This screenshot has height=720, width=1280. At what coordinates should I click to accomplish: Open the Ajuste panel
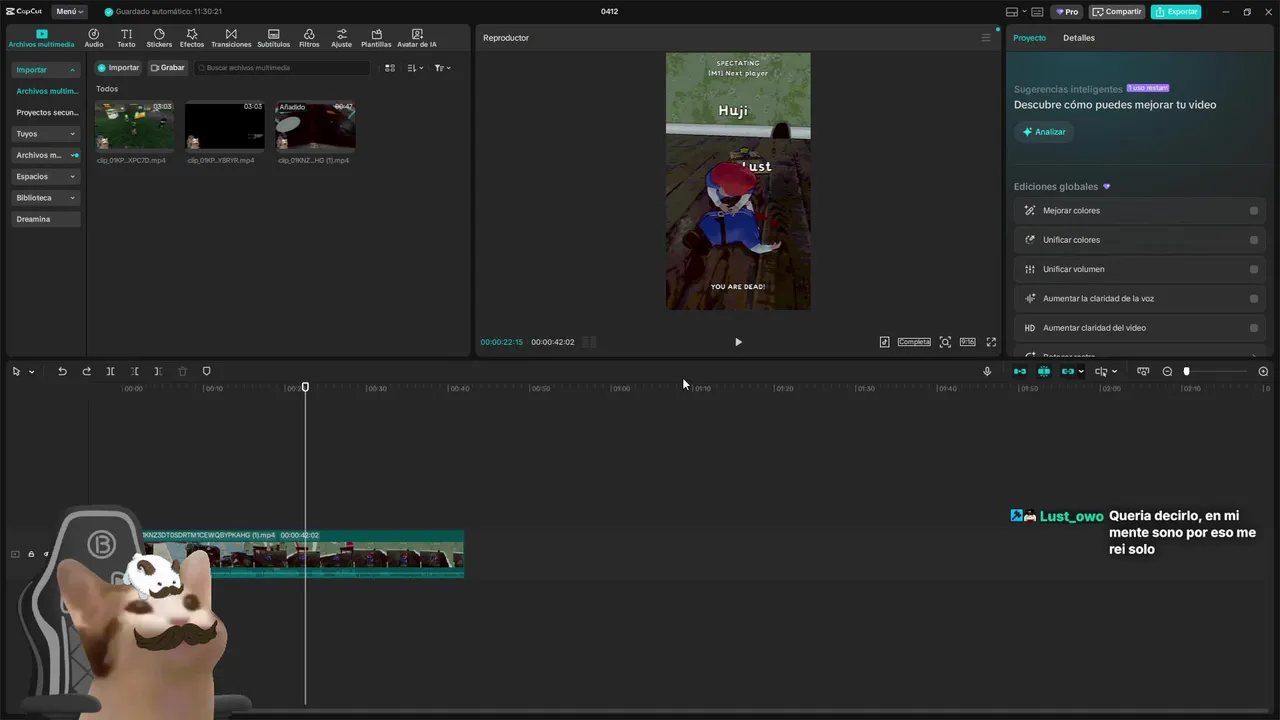click(x=341, y=38)
